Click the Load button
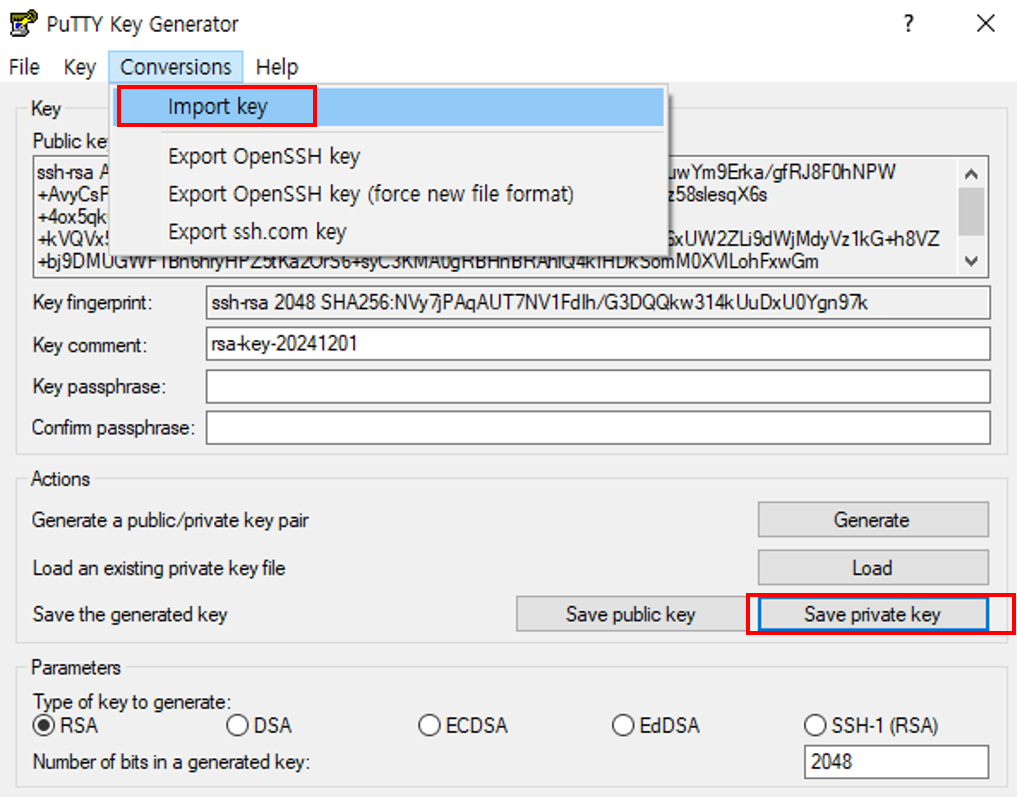Image resolution: width=1017 pixels, height=797 pixels. click(x=873, y=568)
